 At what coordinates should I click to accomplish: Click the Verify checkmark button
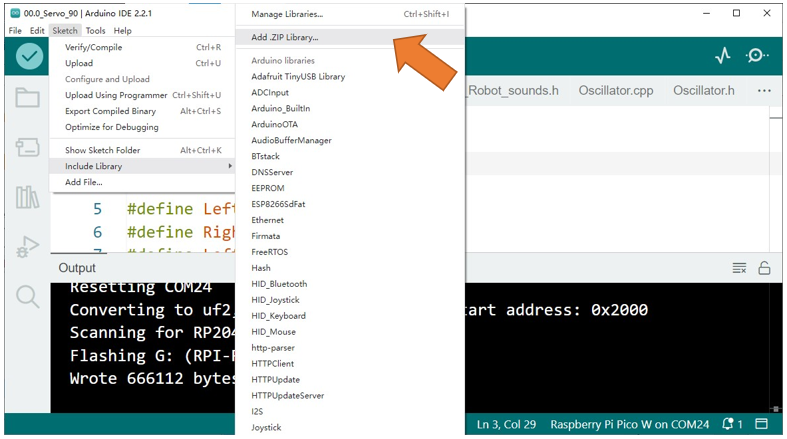29,56
